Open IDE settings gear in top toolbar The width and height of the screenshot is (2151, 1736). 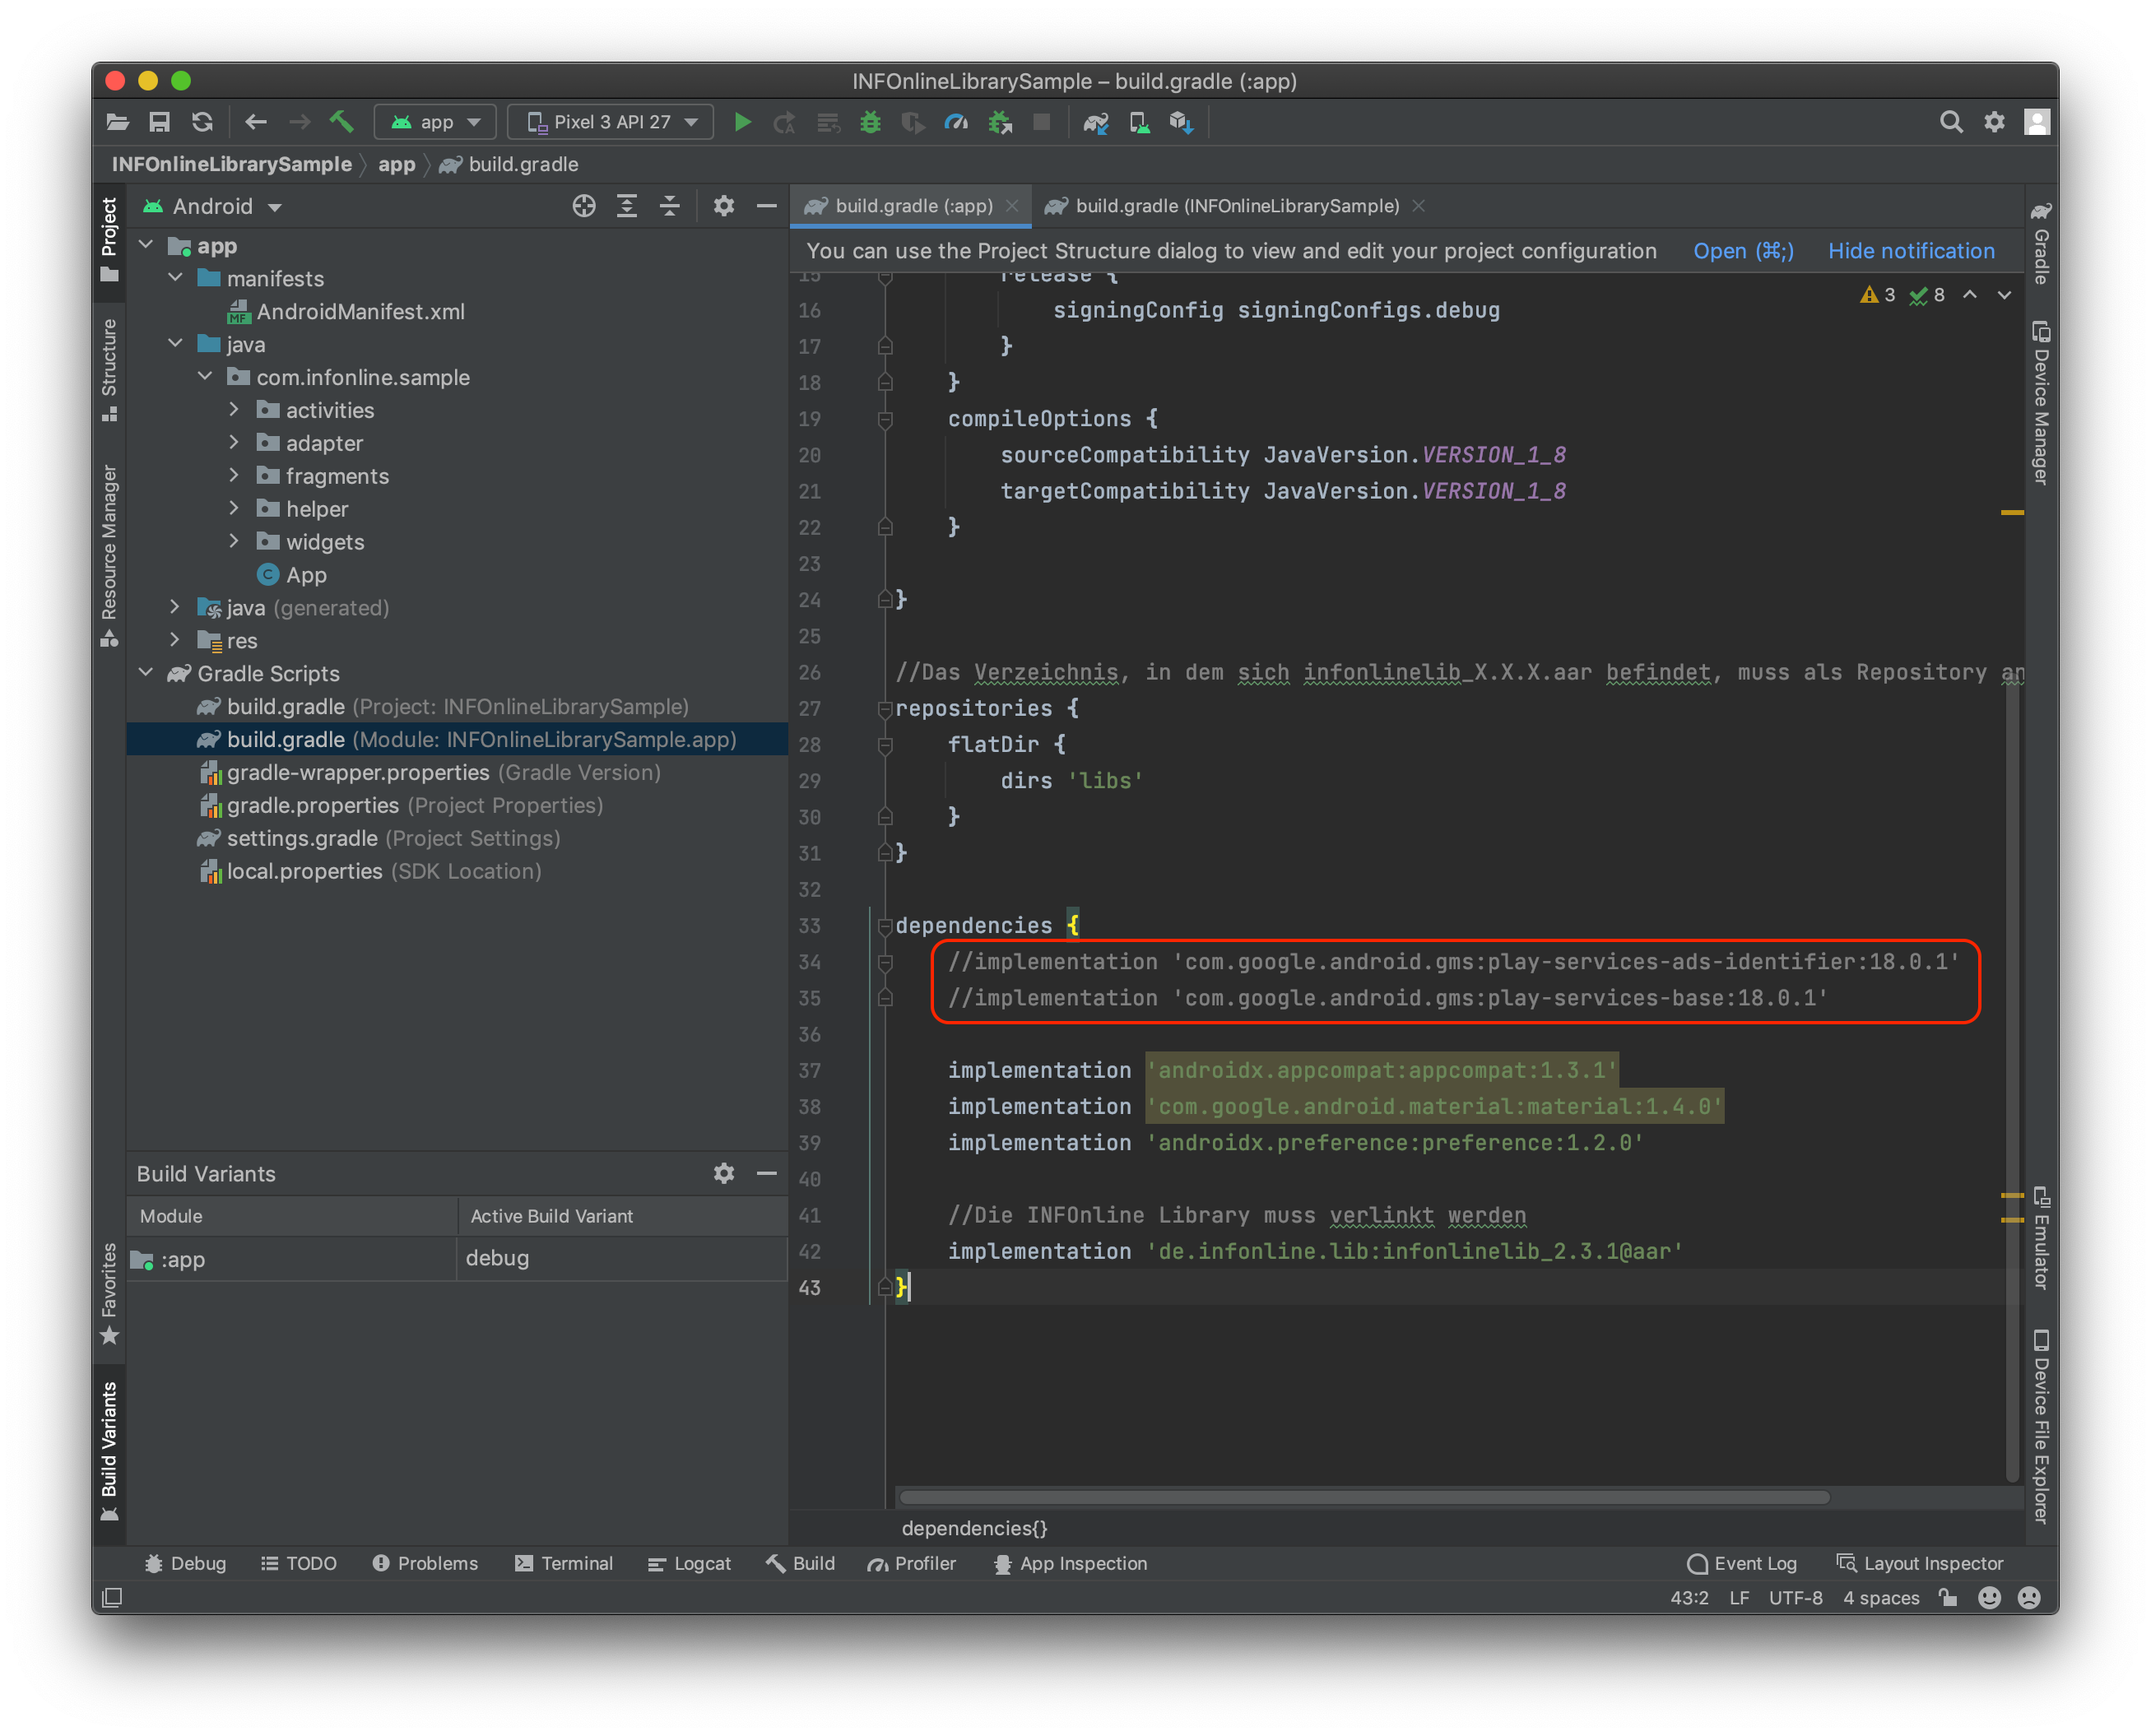(x=1994, y=122)
